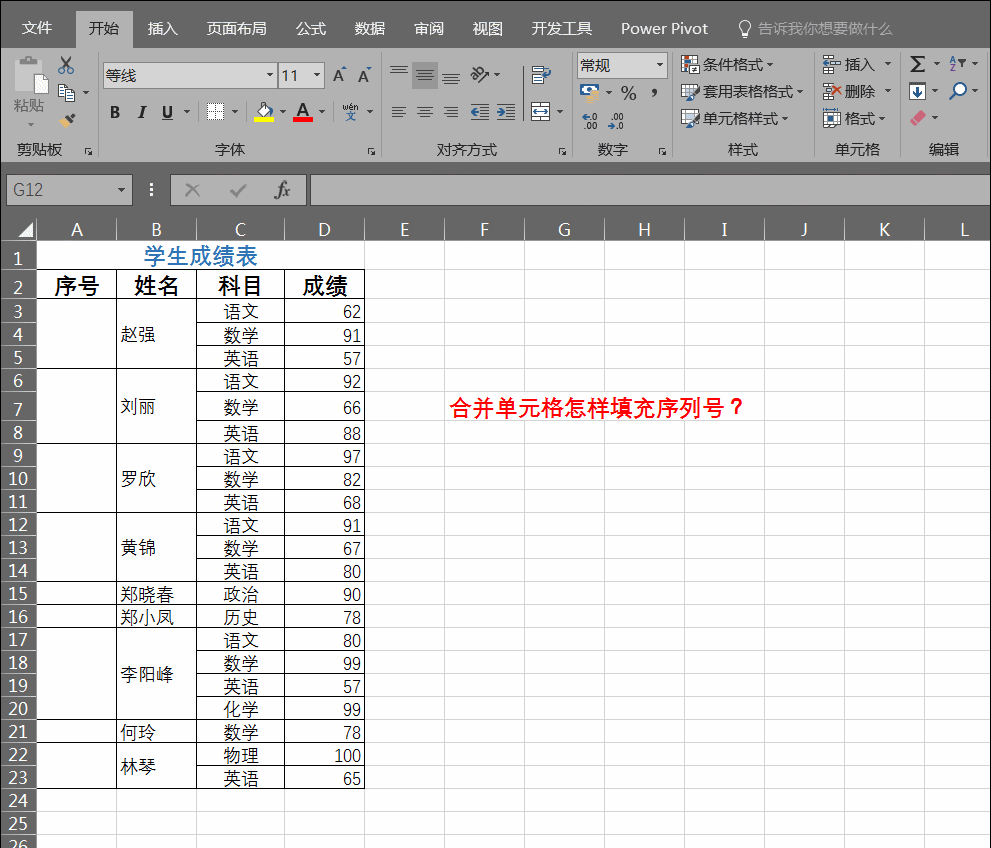Viewport: 991px width, 848px height.
Task: Click the Copy icon in clipboard group
Action: [66, 93]
